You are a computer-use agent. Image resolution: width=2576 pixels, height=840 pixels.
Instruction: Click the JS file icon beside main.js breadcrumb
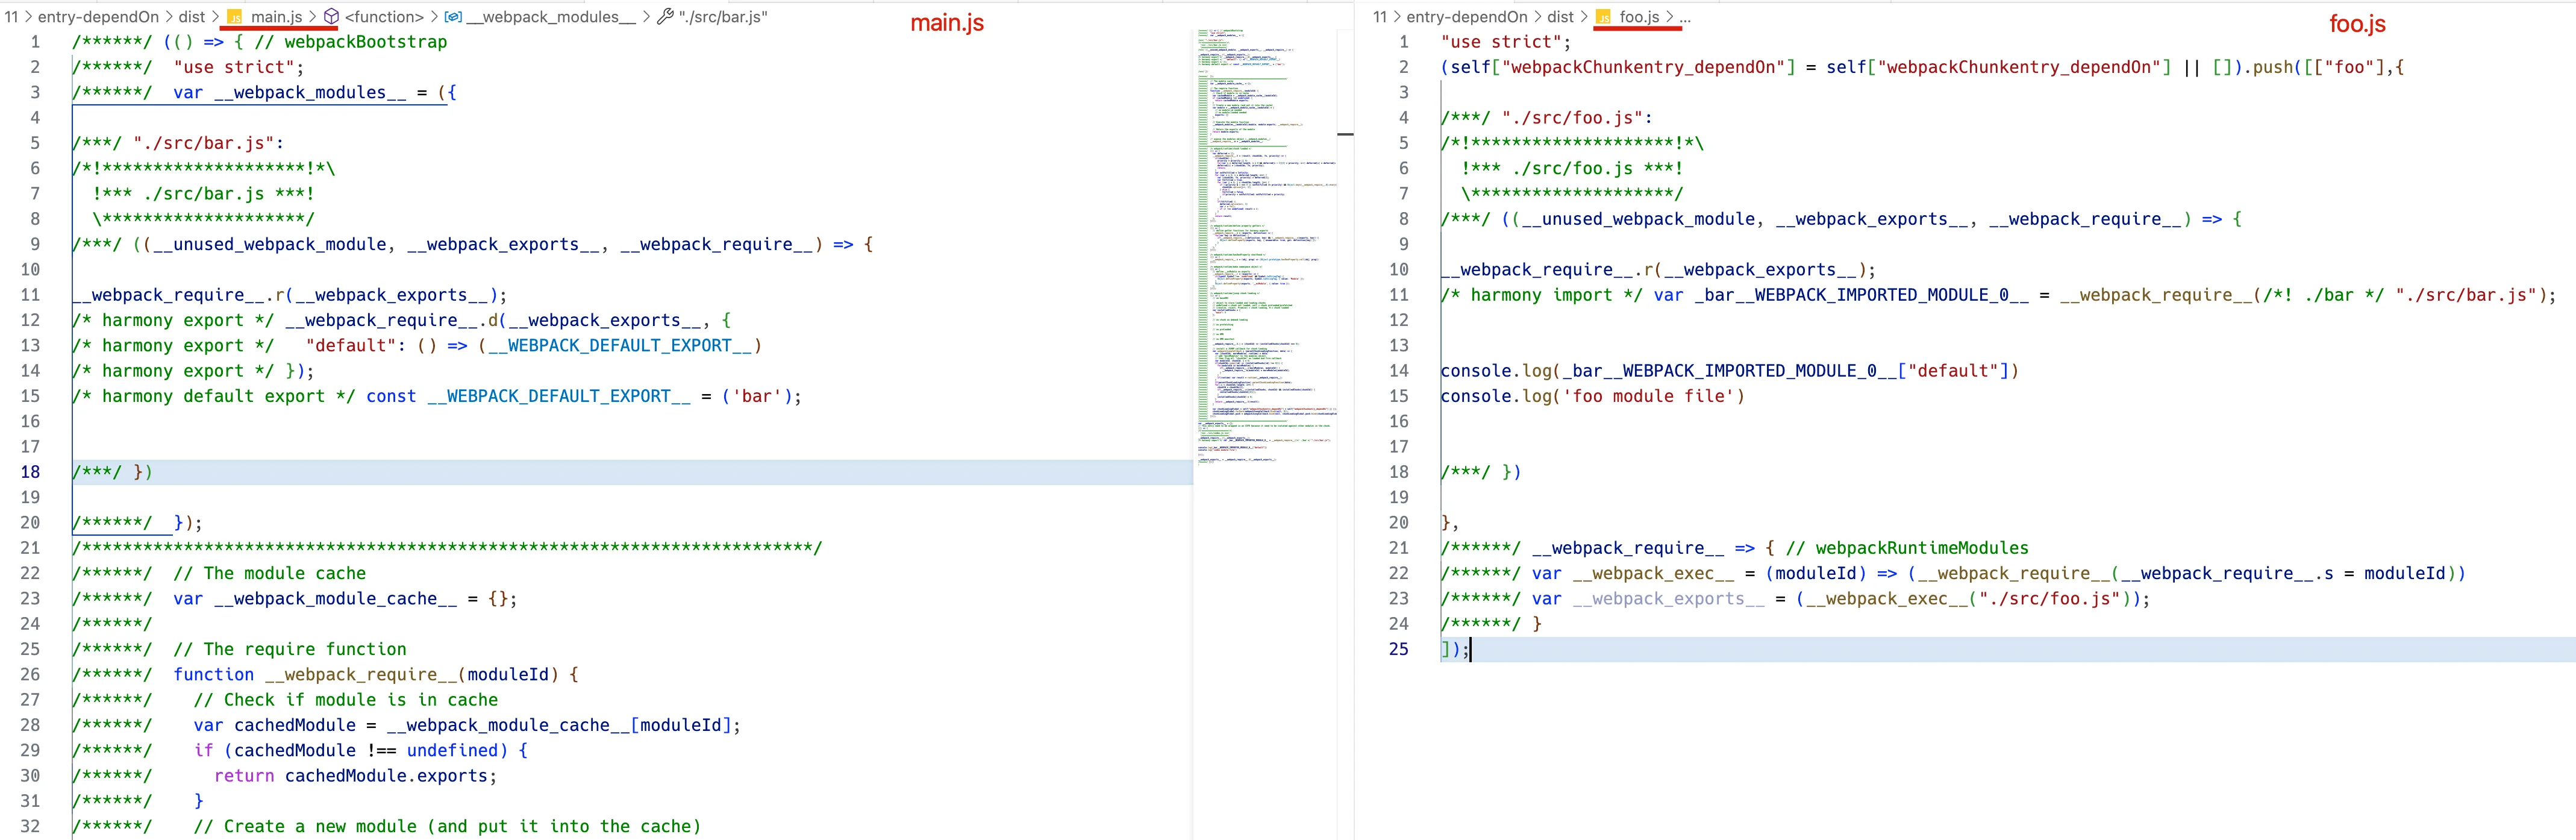tap(235, 17)
